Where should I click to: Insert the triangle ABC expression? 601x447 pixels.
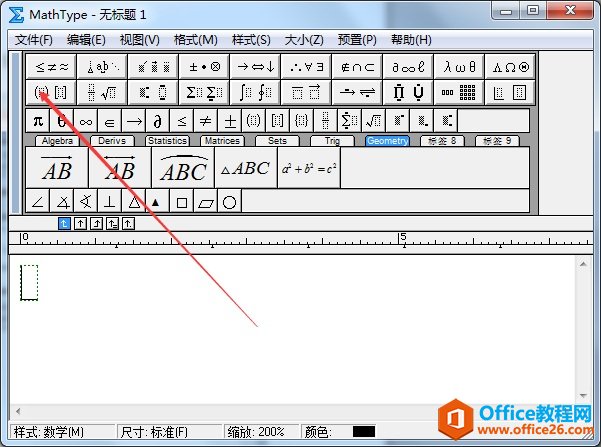tap(246, 168)
